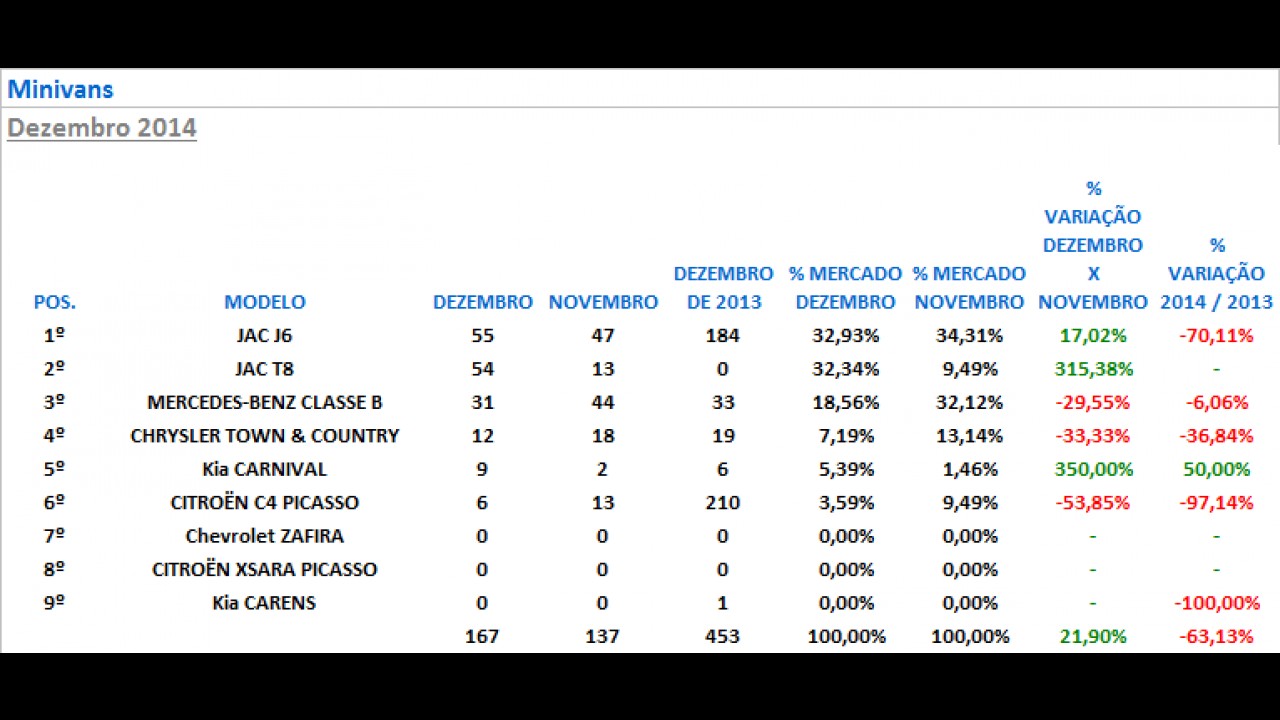The width and height of the screenshot is (1280, 720).
Task: Click the Chevrolet ZAFIRA model cell
Action: pyautogui.click(x=265, y=536)
